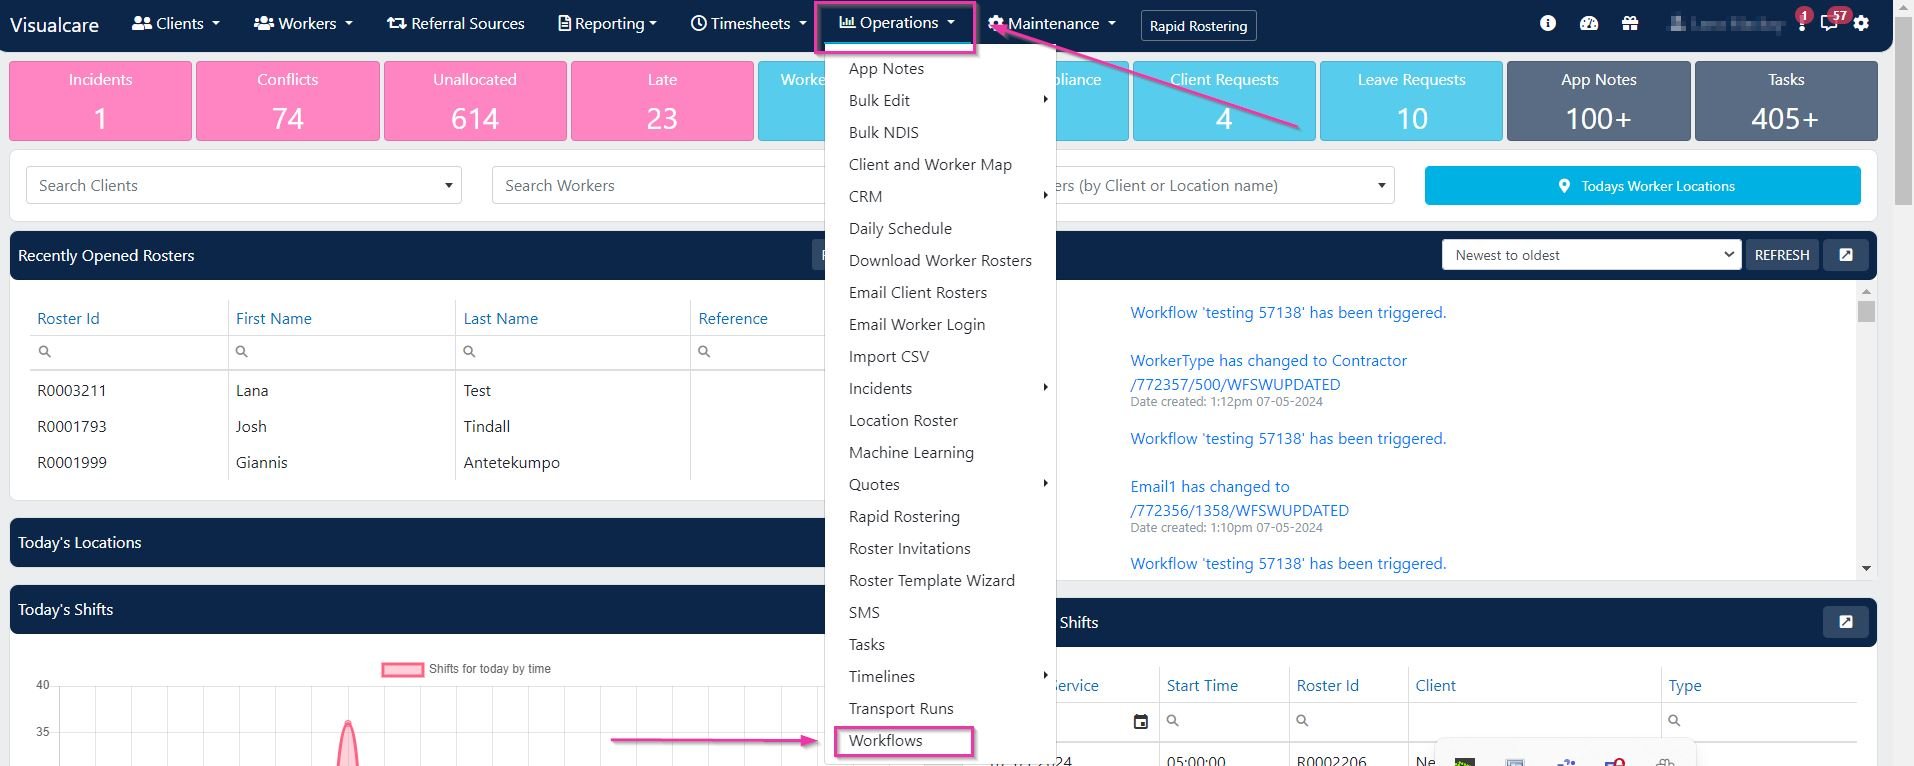This screenshot has width=1914, height=766.
Task: Open the Reporting dropdown menu
Action: point(607,23)
